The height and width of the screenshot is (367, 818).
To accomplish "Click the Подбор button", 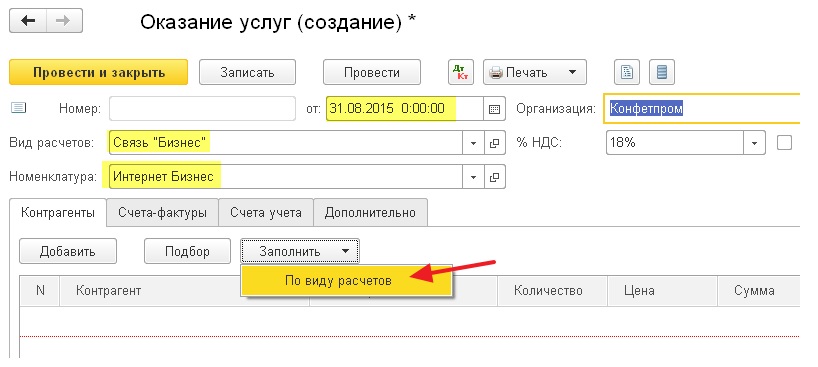I will tap(187, 251).
